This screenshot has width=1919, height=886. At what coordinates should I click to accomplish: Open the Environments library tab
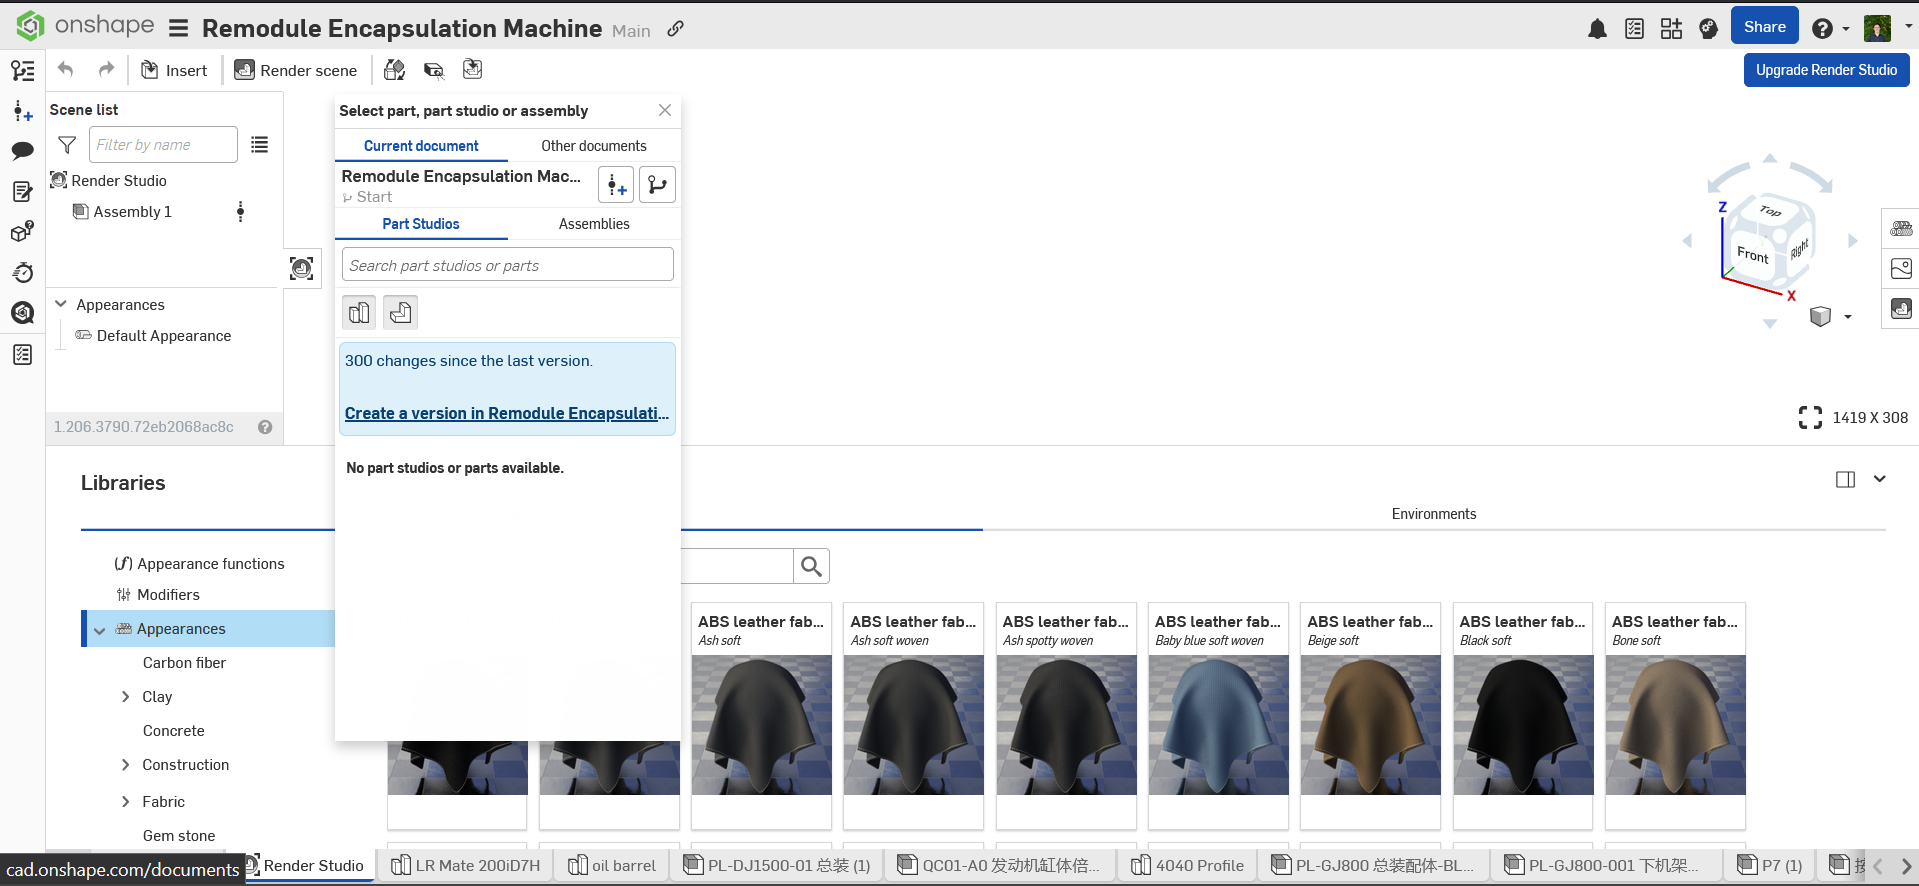[x=1434, y=514]
